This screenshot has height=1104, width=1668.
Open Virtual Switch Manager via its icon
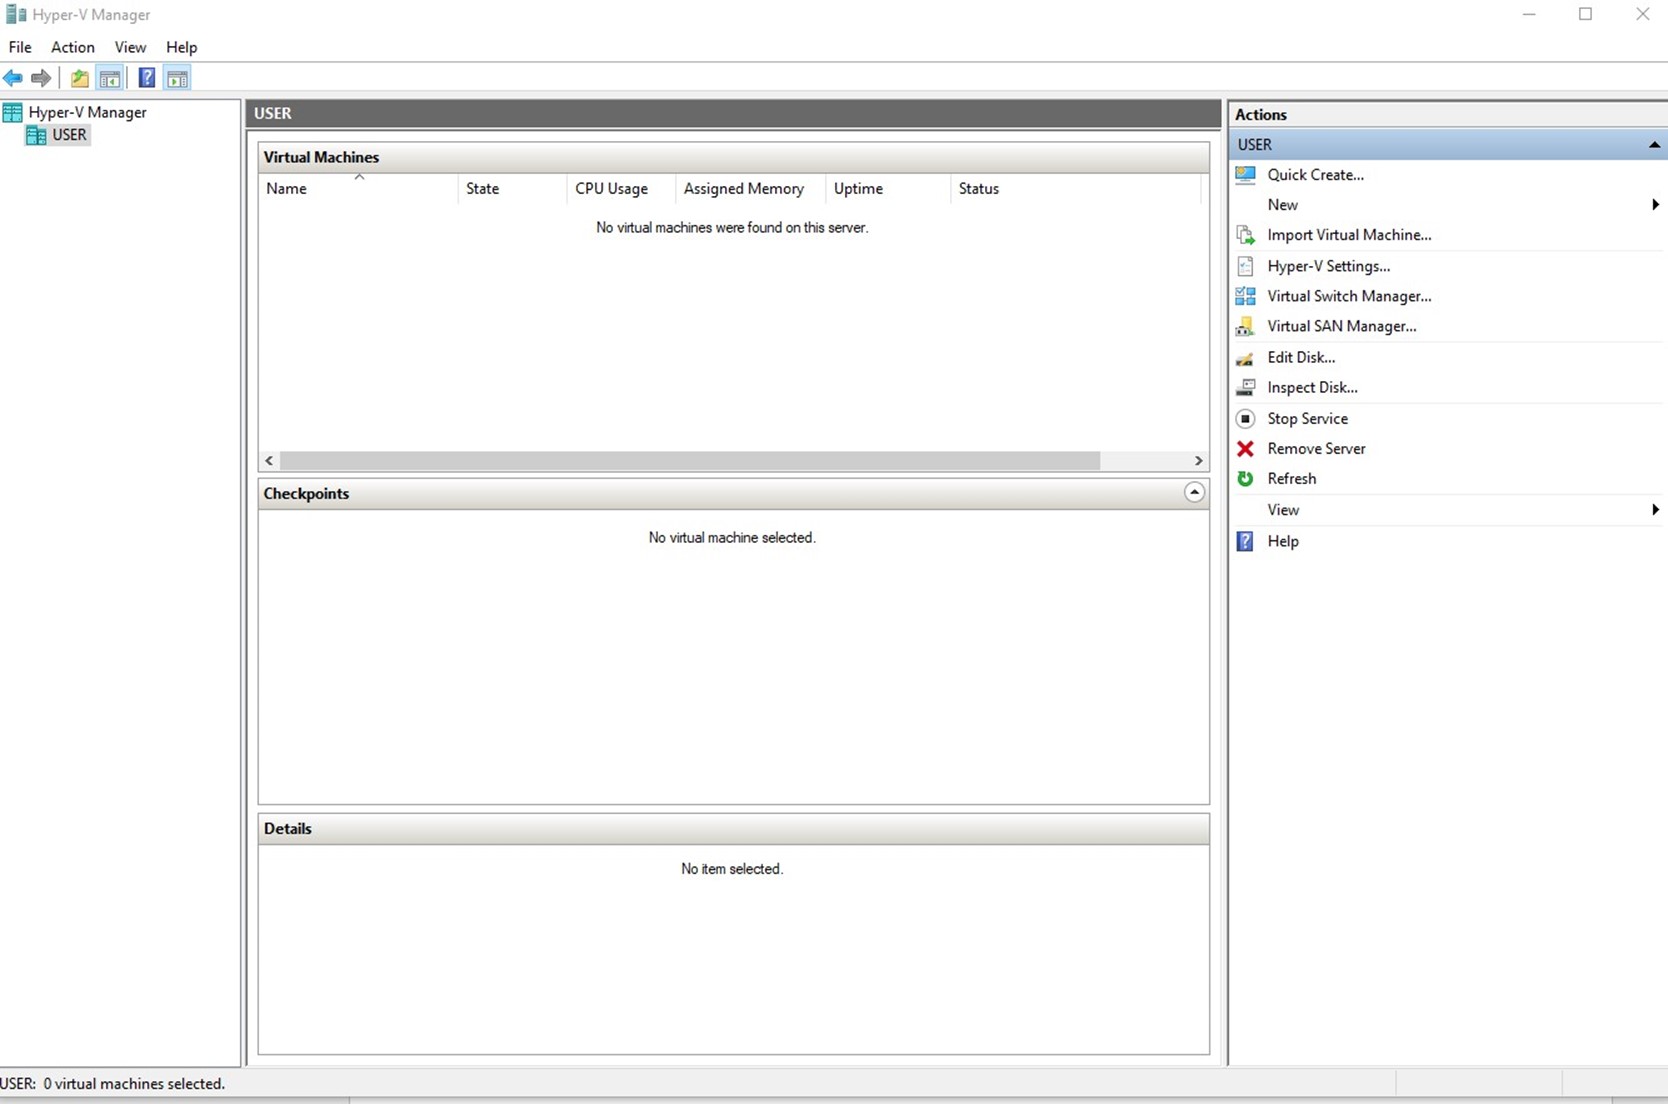[1245, 296]
